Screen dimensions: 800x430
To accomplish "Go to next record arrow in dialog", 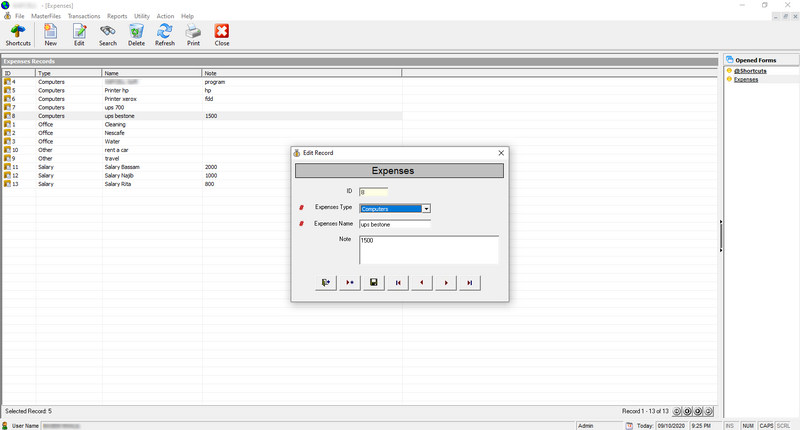I will tap(445, 283).
